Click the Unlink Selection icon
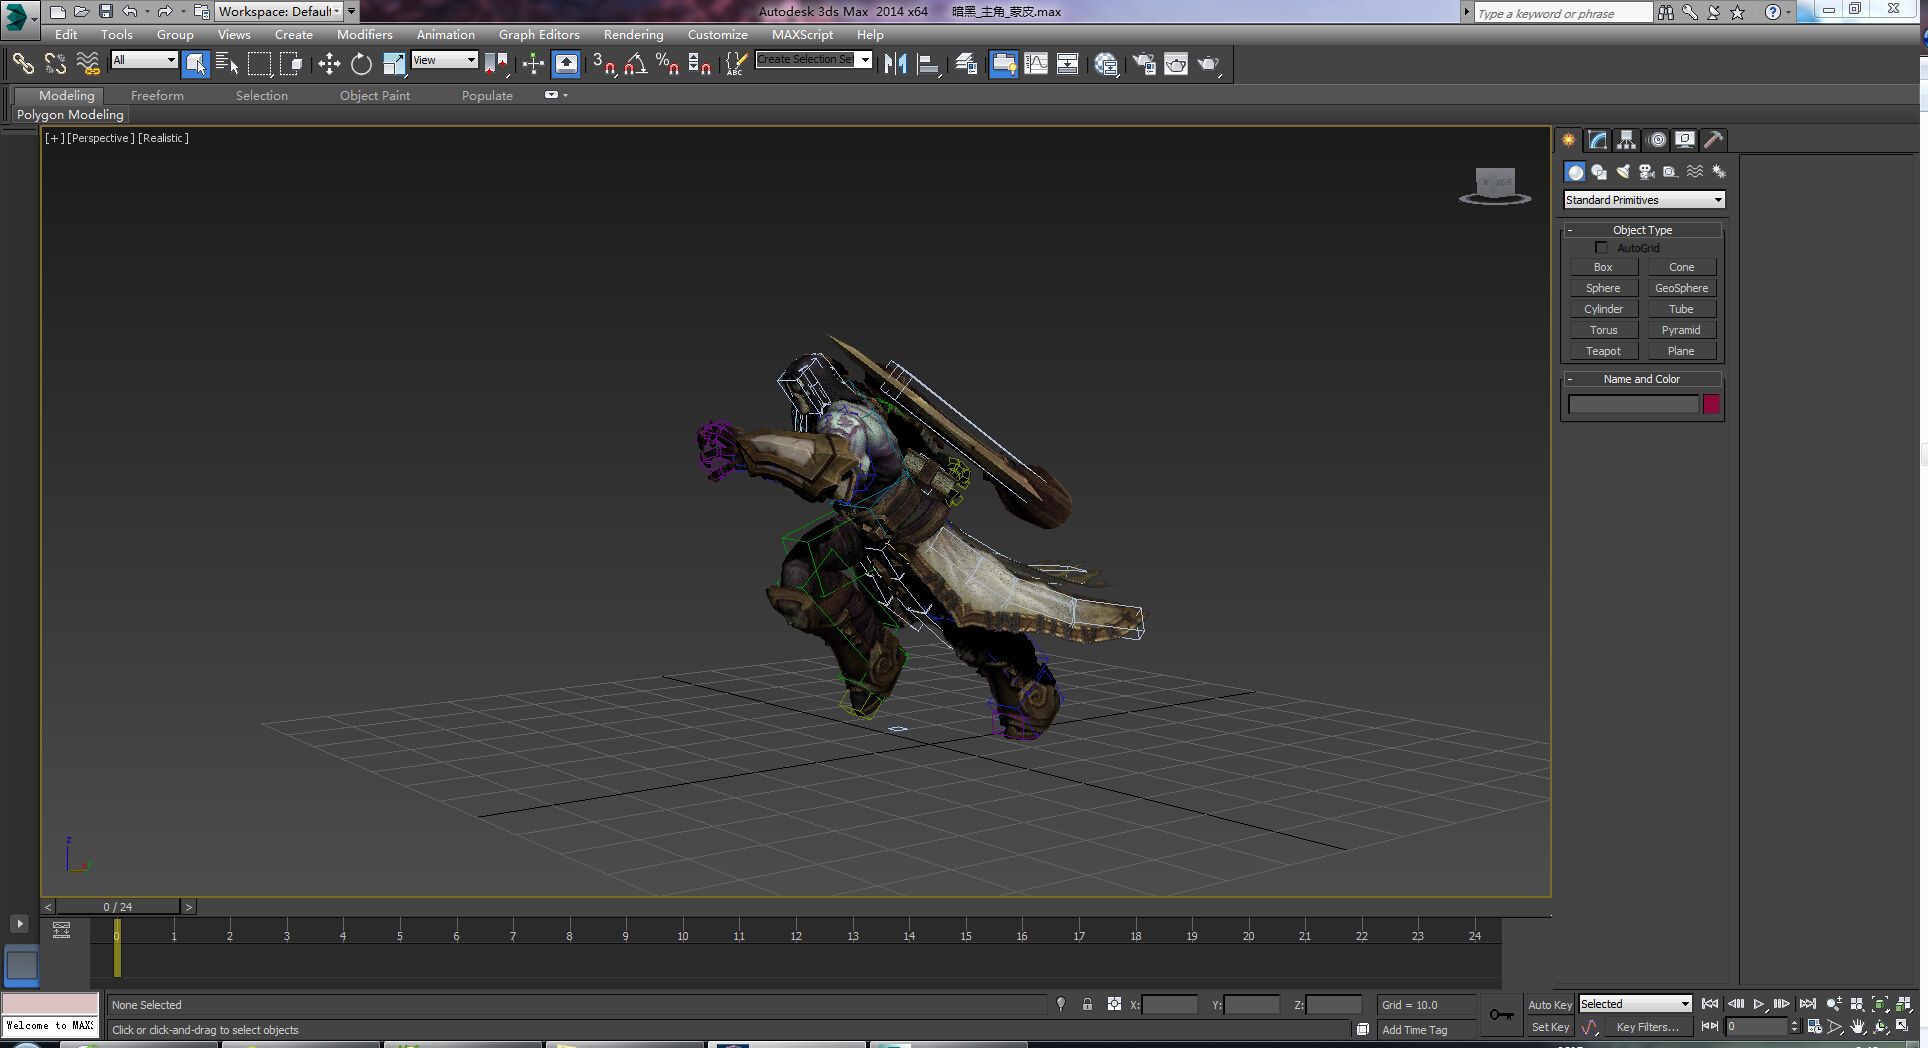 (x=55, y=64)
